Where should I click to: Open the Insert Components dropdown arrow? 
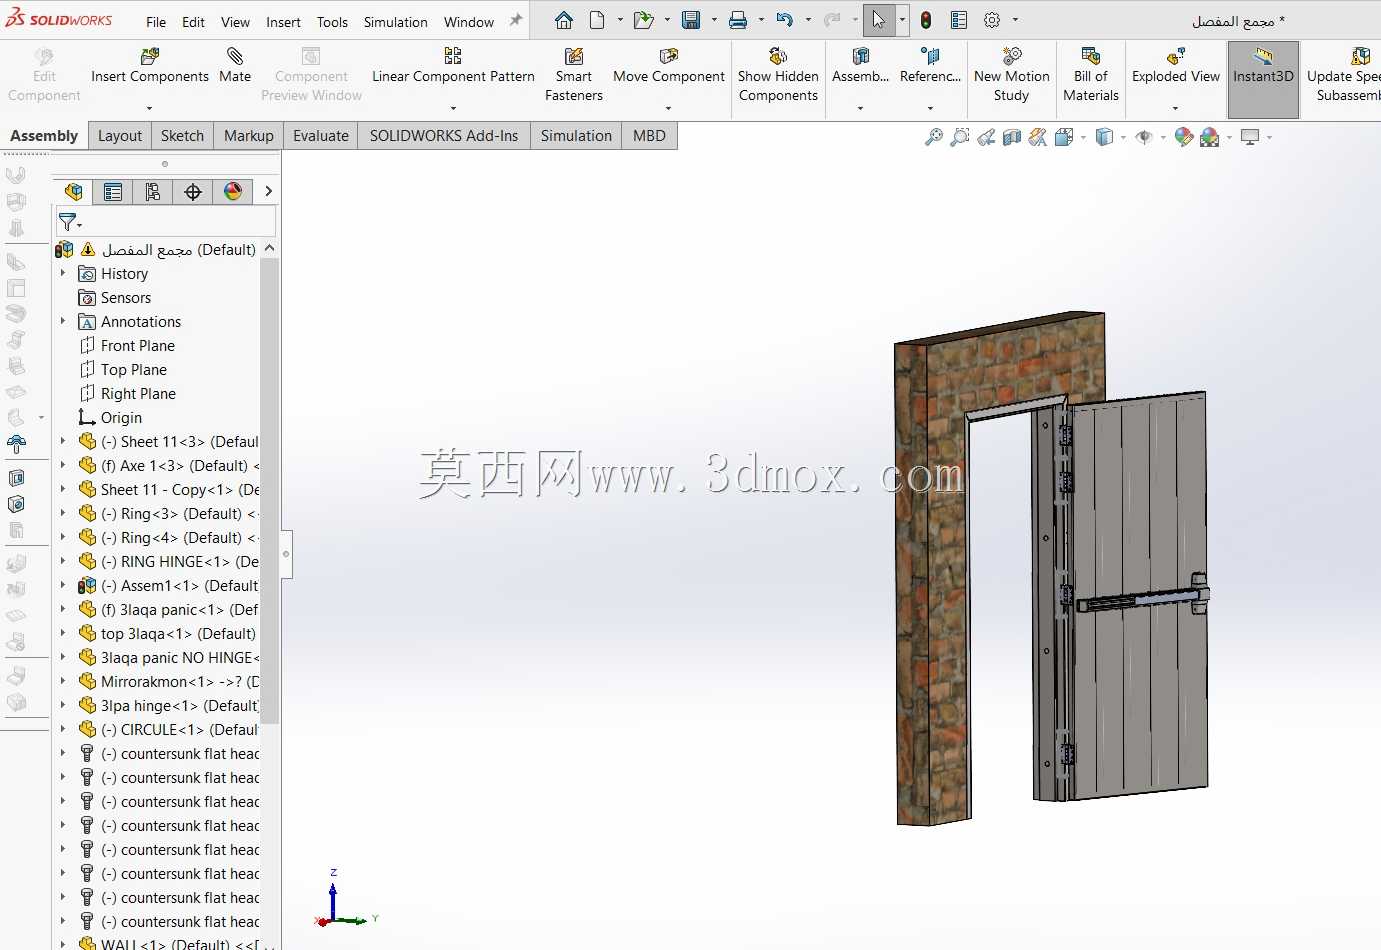pos(150,108)
